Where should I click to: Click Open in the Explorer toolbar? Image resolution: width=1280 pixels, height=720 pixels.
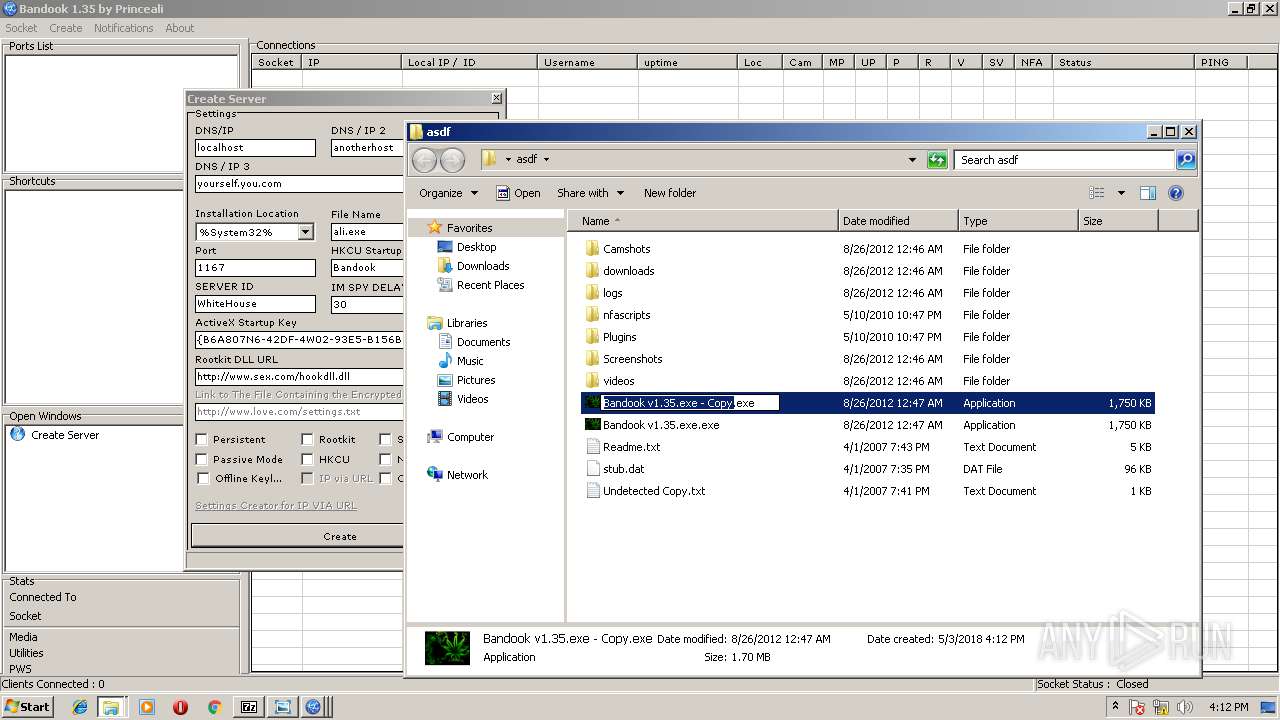click(x=519, y=193)
